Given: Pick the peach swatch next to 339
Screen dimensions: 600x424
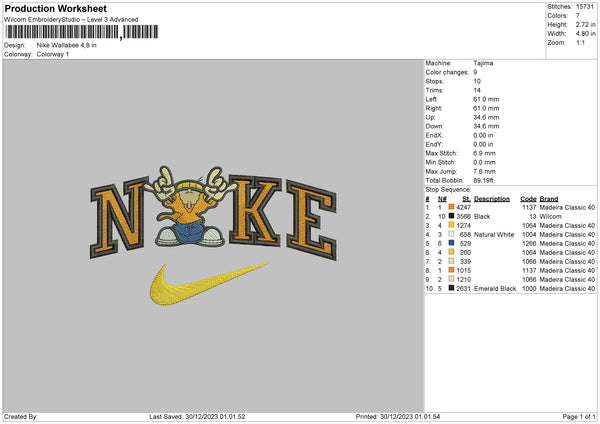Looking at the screenshot, I should 452,261.
